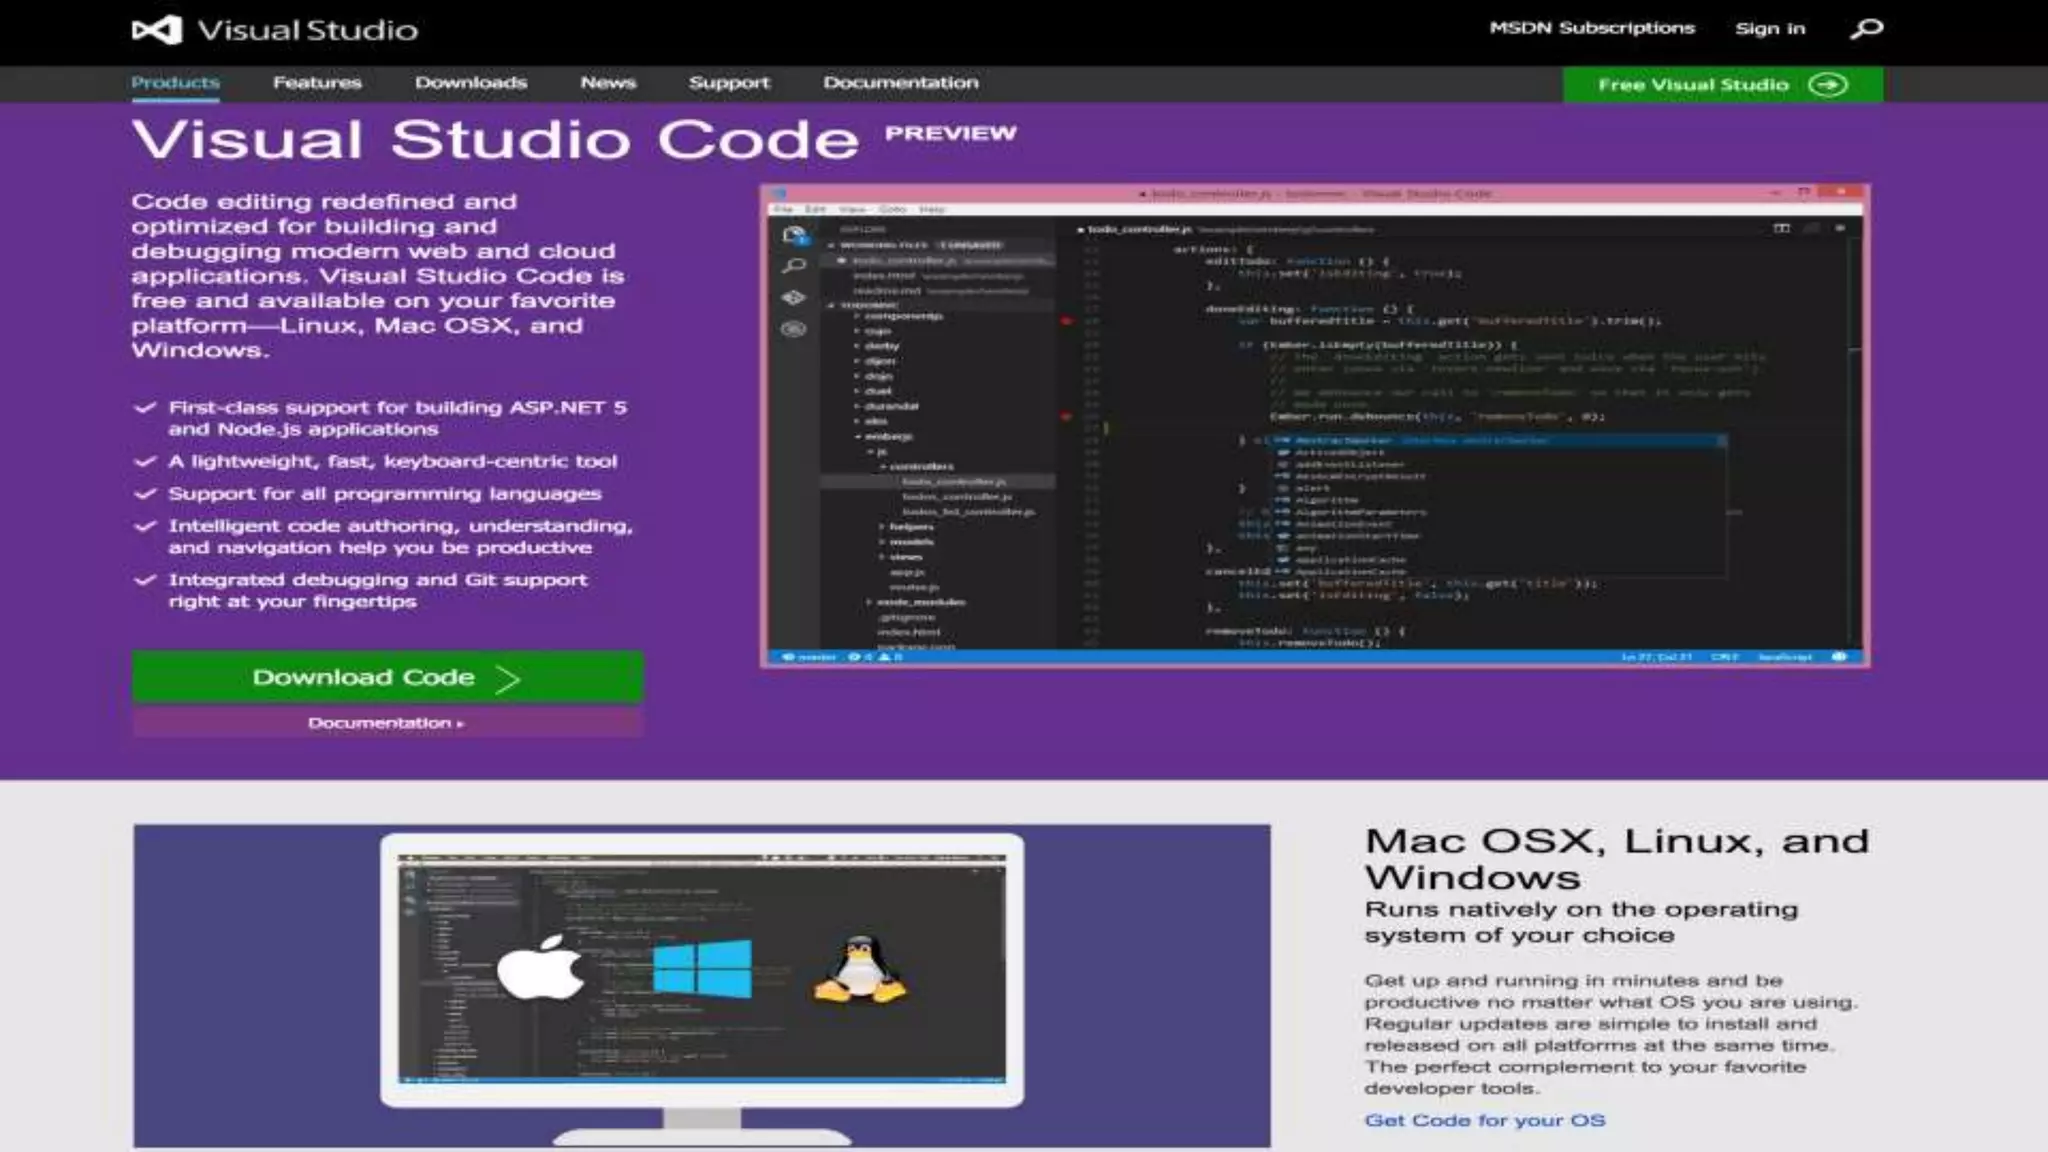2048x1152 pixels.
Task: Click the Git source control icon in editor screenshot
Action: click(x=794, y=298)
